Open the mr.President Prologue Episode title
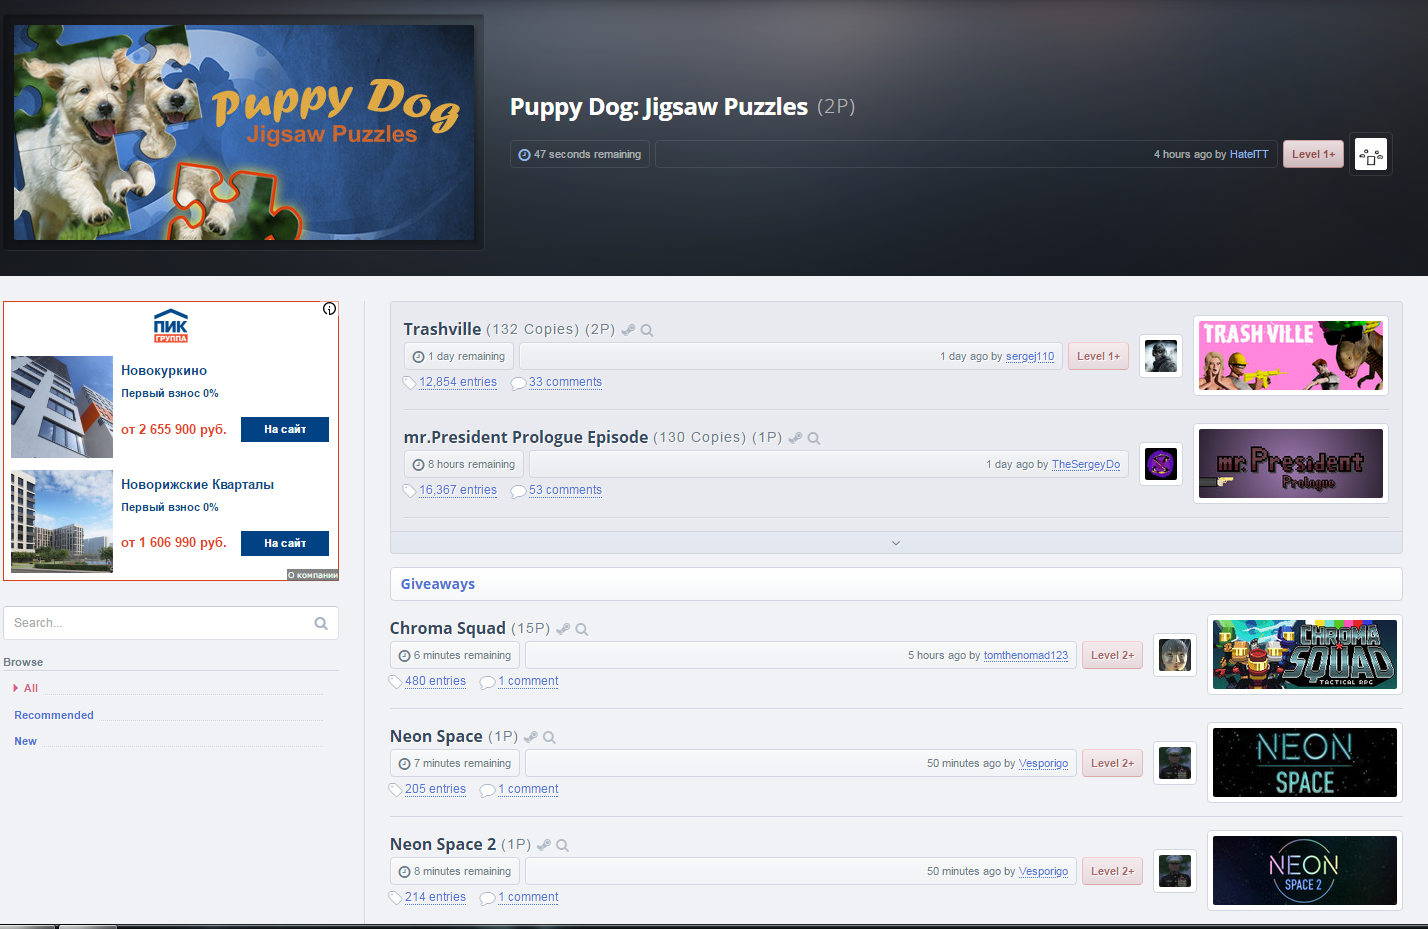Screen dimensions: 1428x929 point(526,437)
